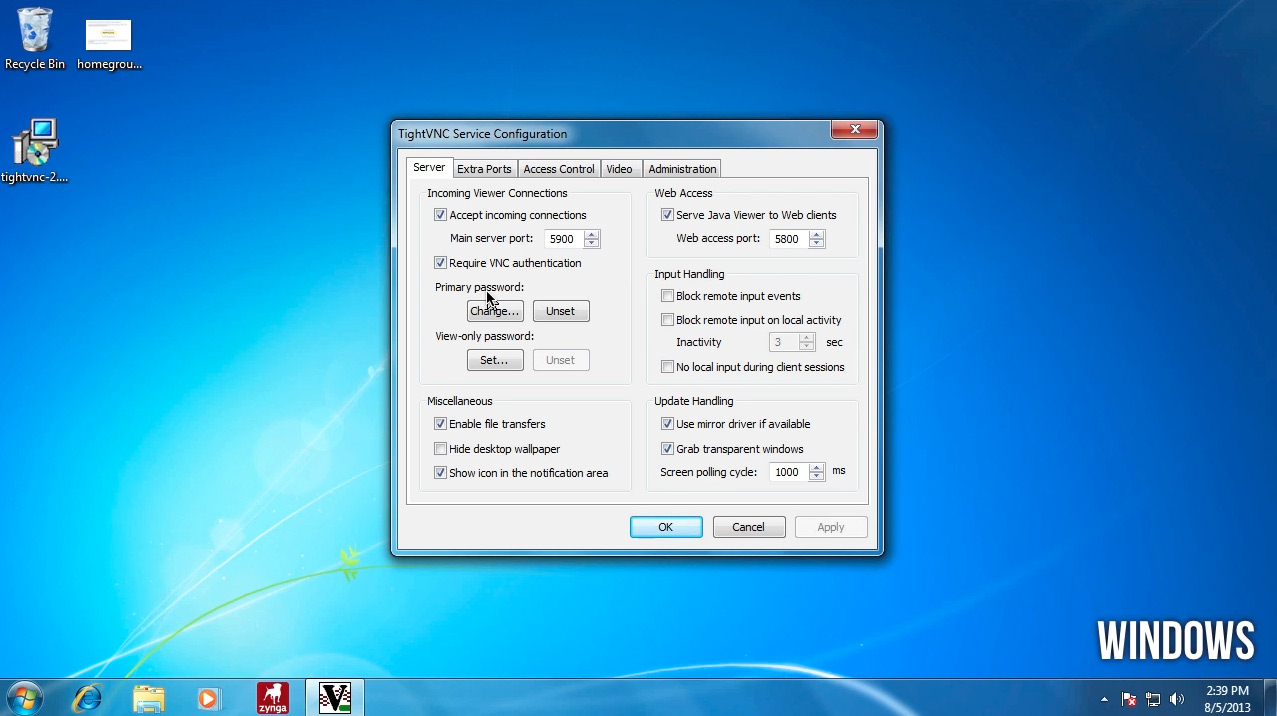Open Internet Explorer from the taskbar
This screenshot has width=1277, height=716.
pyautogui.click(x=86, y=697)
